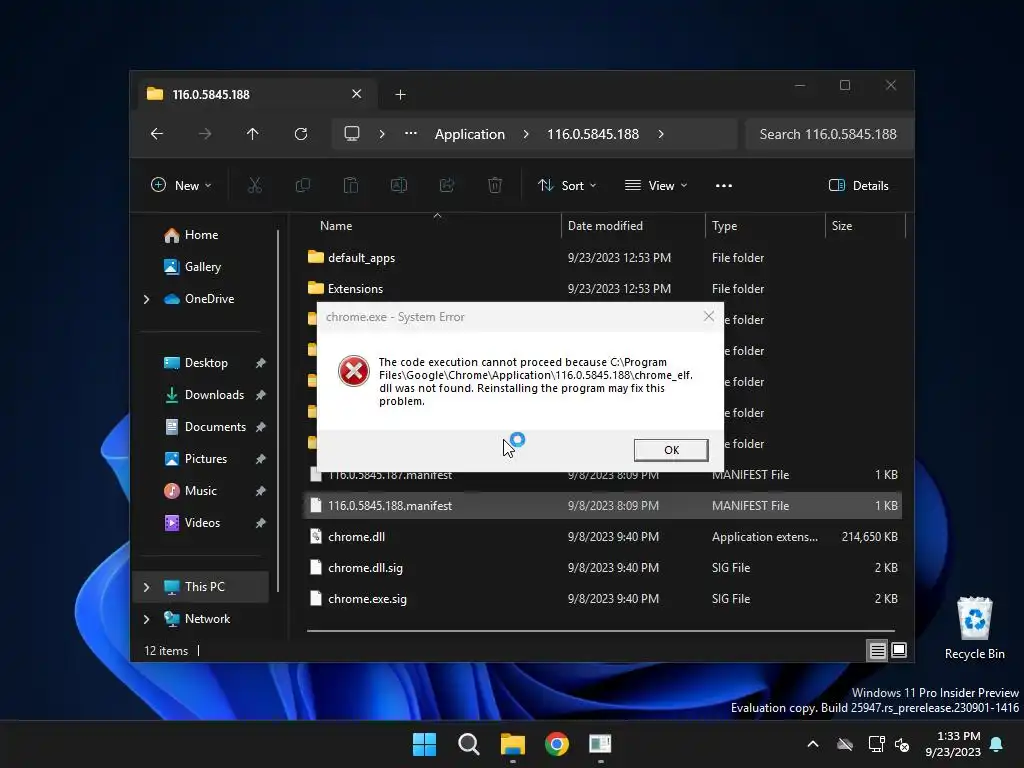Expand the OneDrive tree node
The width and height of the screenshot is (1024, 768).
pyautogui.click(x=147, y=299)
